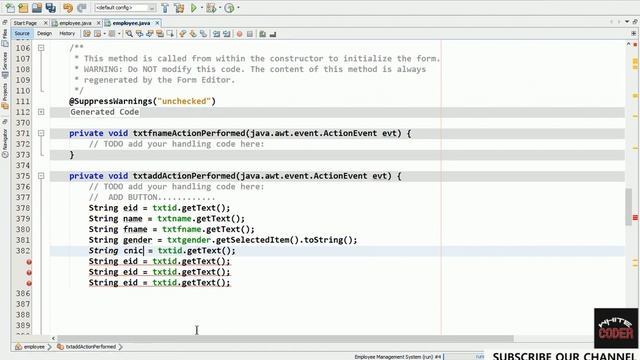Switch to History view
The width and height of the screenshot is (640, 360).
click(x=67, y=34)
